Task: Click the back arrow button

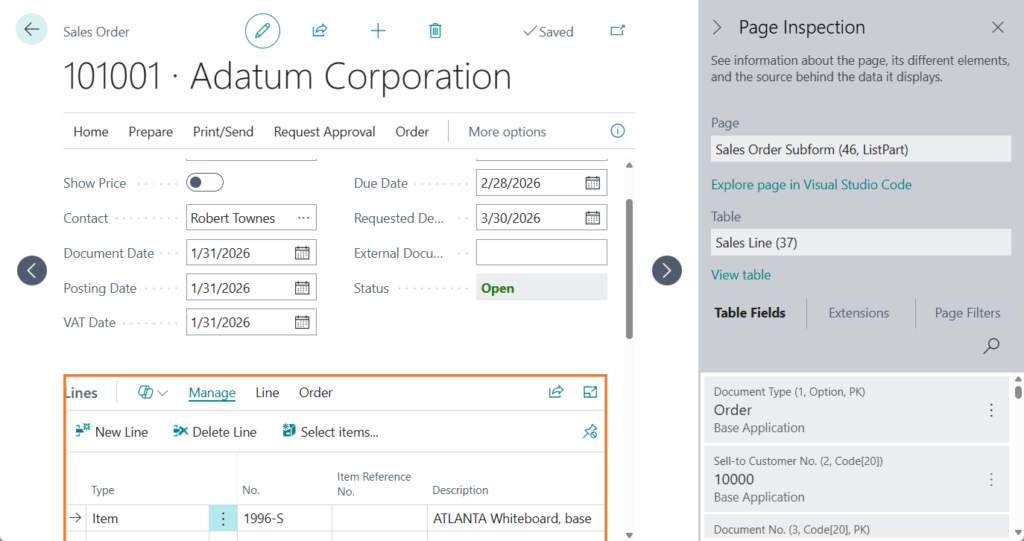Action: 32,29
